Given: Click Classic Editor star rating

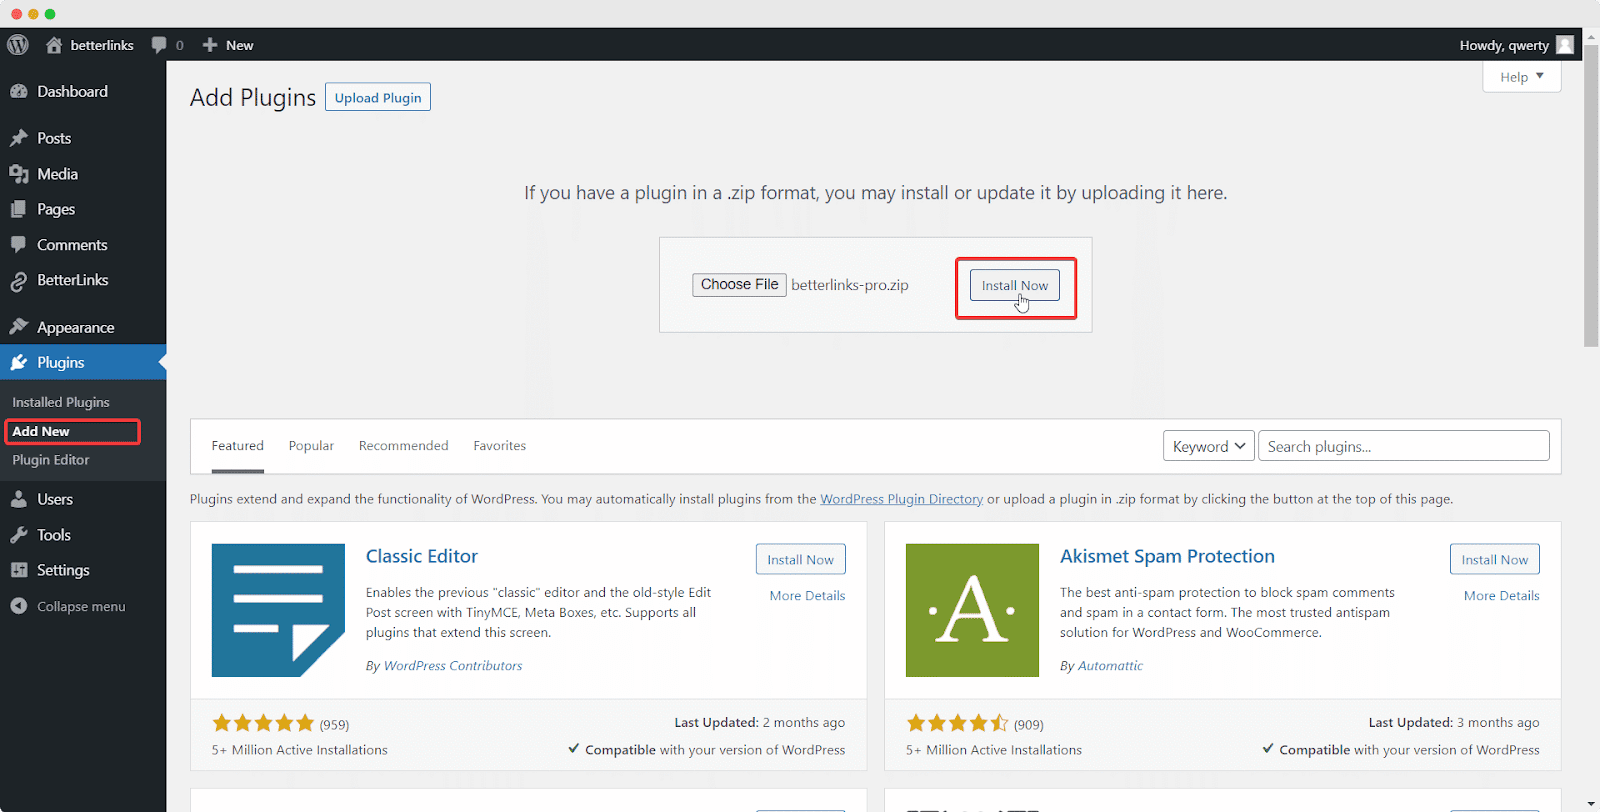Looking at the screenshot, I should click(263, 723).
